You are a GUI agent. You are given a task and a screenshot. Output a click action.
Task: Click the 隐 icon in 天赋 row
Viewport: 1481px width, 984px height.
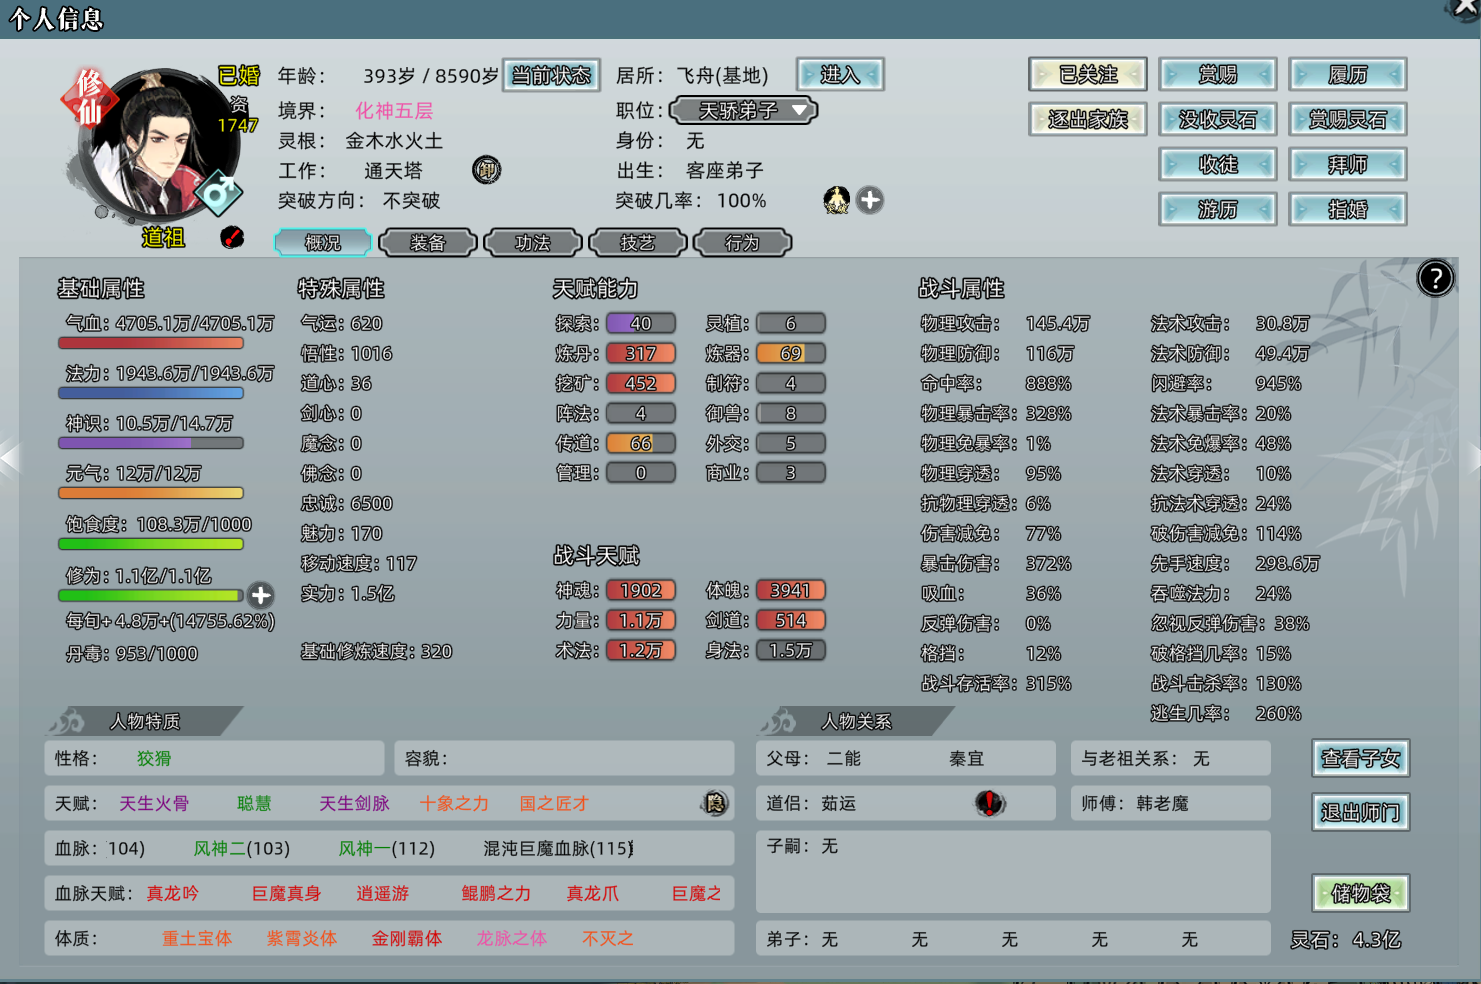click(x=715, y=803)
